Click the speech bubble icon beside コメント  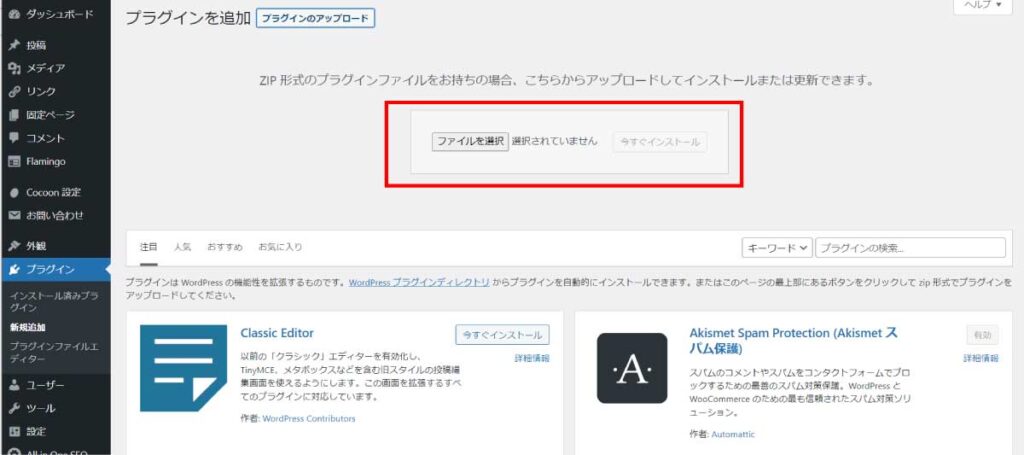point(14,138)
